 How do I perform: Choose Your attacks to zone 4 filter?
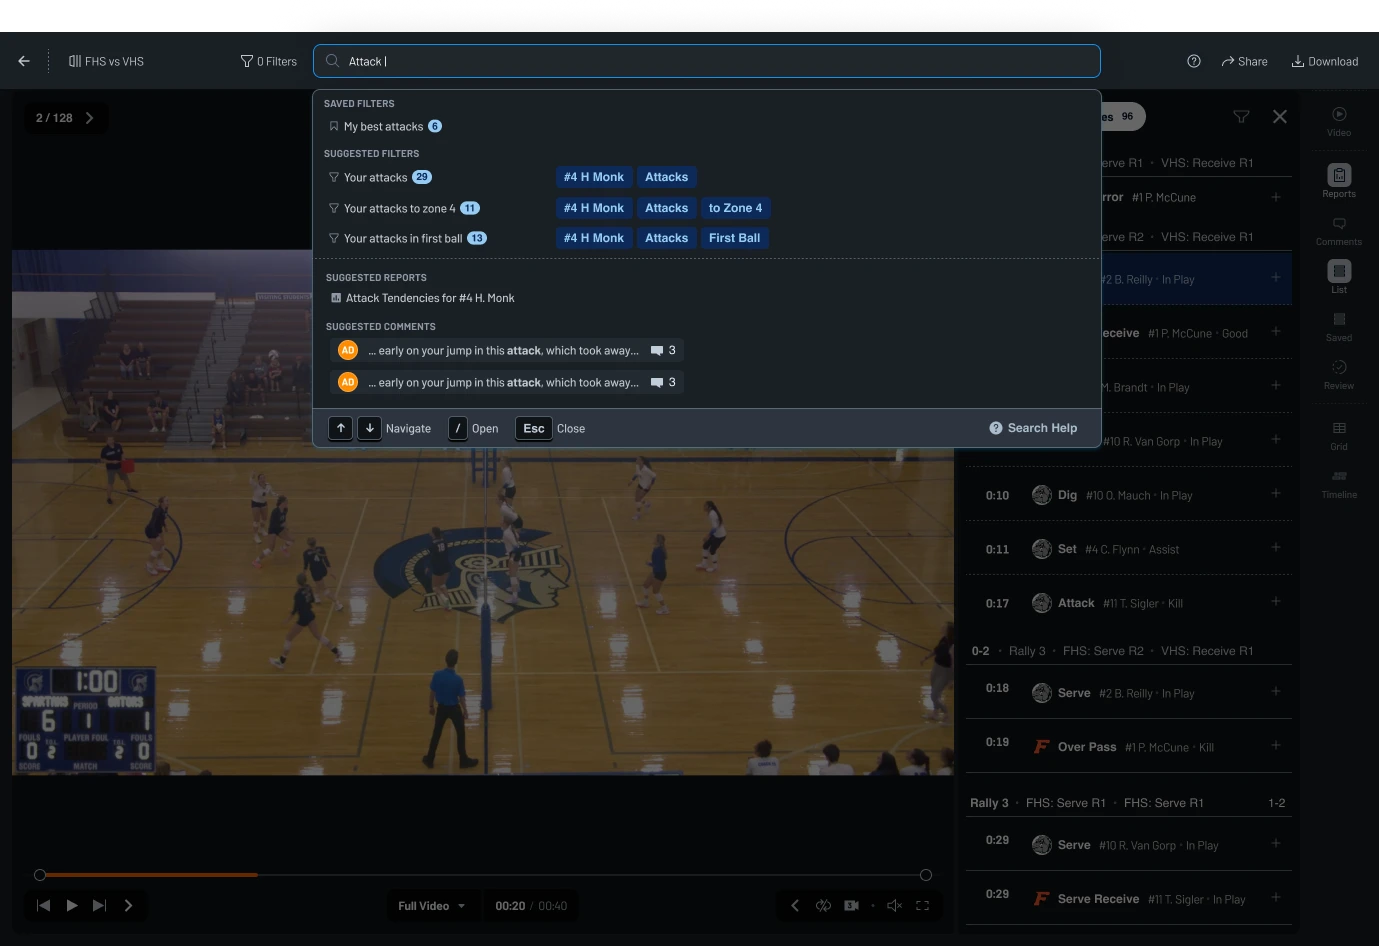tap(404, 208)
